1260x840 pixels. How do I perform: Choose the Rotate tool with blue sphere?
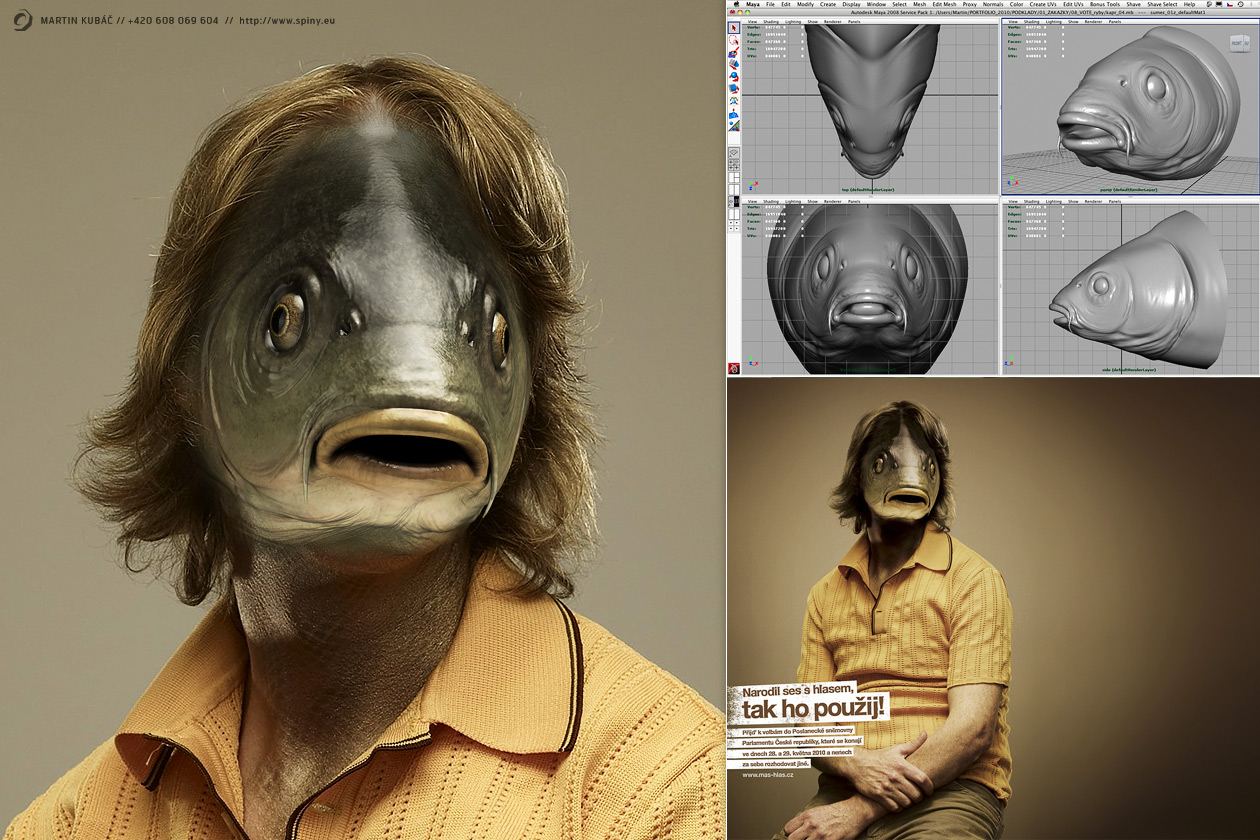tap(734, 77)
